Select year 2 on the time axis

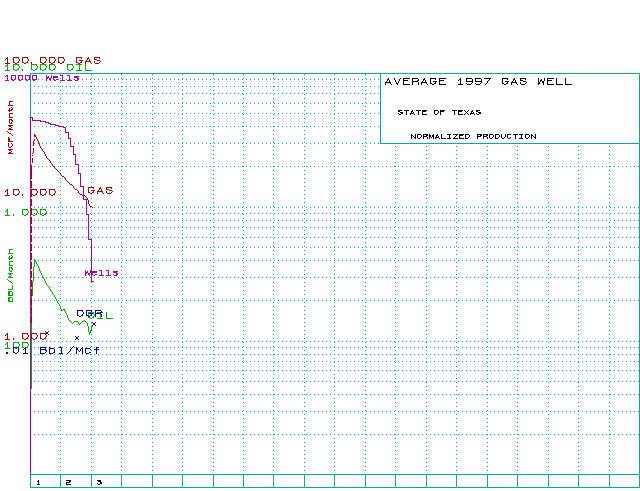pos(68,482)
